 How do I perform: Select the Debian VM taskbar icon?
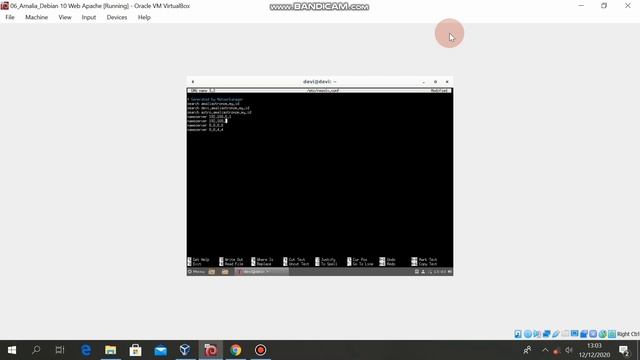coord(211,350)
